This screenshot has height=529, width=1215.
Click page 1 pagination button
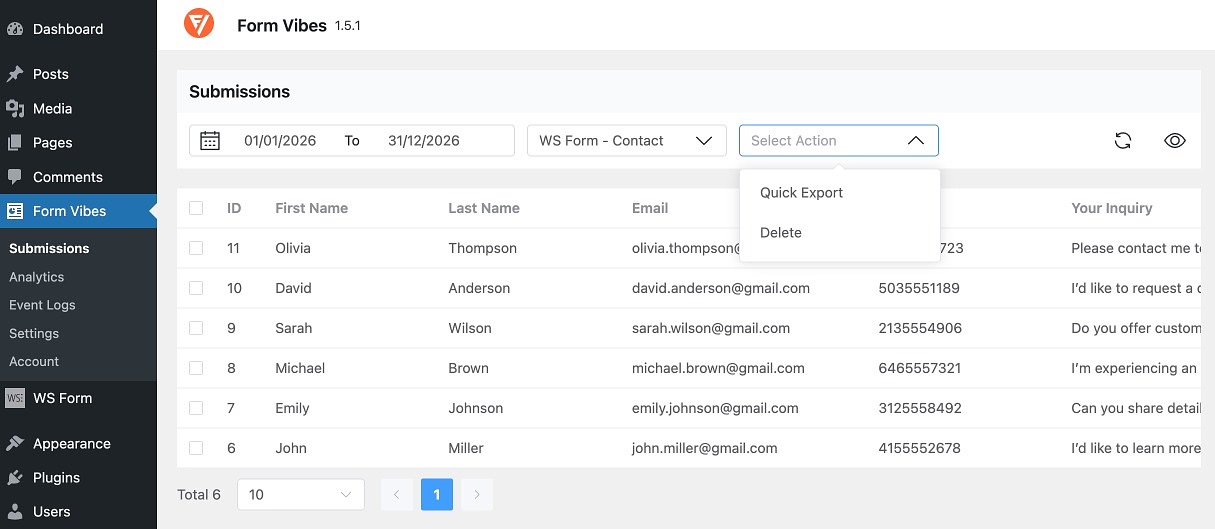click(437, 494)
